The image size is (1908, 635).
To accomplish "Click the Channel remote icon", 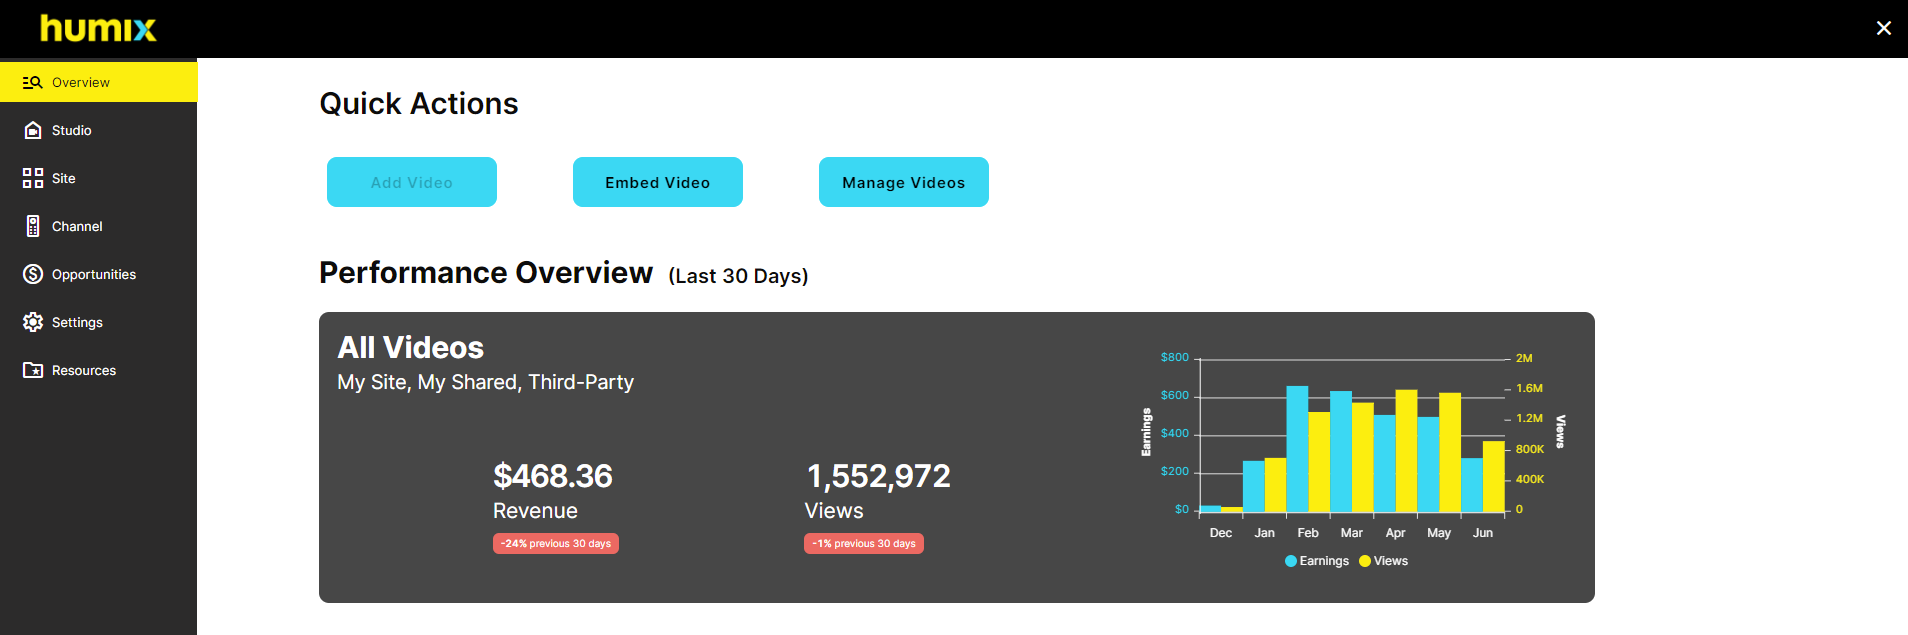I will click(33, 226).
